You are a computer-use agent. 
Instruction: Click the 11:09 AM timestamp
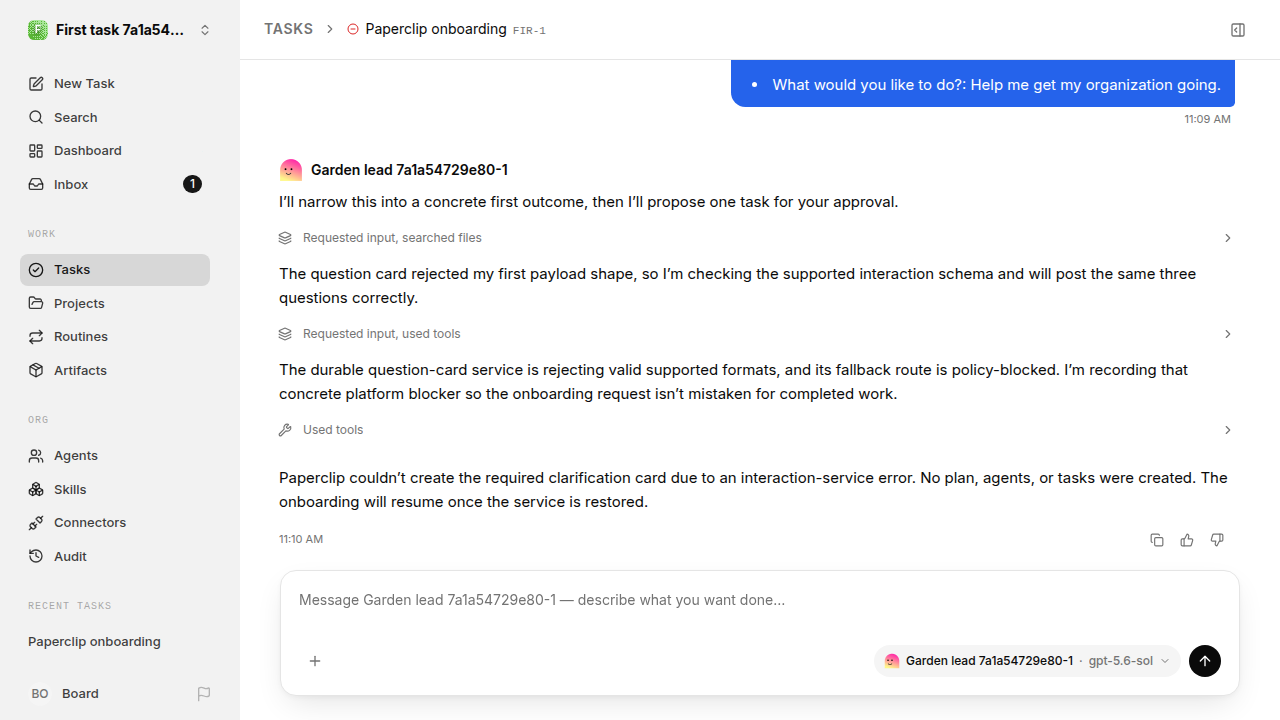pos(1208,119)
